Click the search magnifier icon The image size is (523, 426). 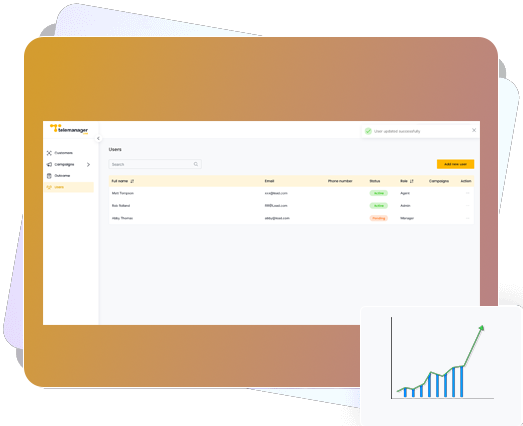[196, 164]
